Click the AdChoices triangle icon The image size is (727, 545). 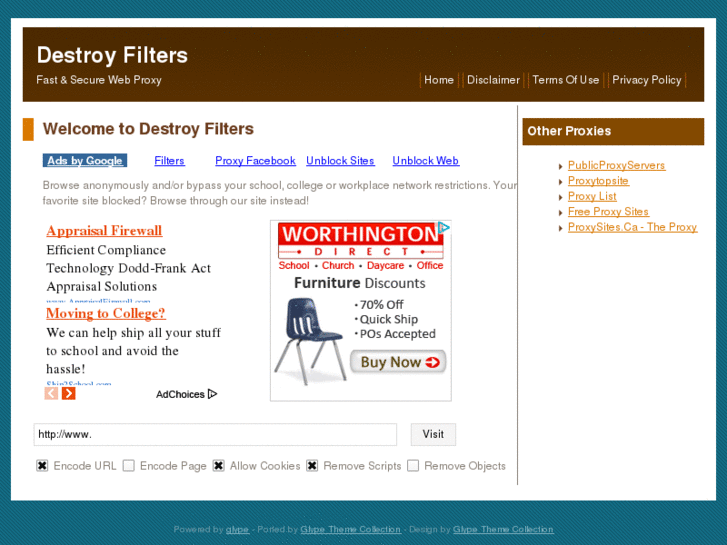tap(212, 394)
